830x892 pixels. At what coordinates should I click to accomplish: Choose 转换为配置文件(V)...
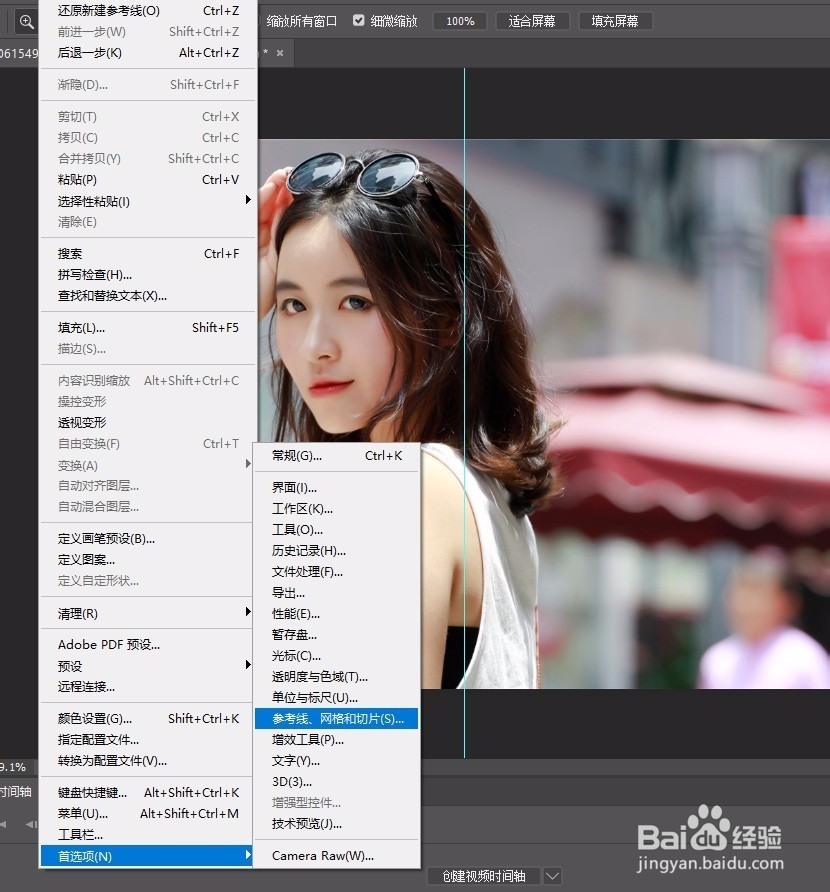click(x=148, y=761)
